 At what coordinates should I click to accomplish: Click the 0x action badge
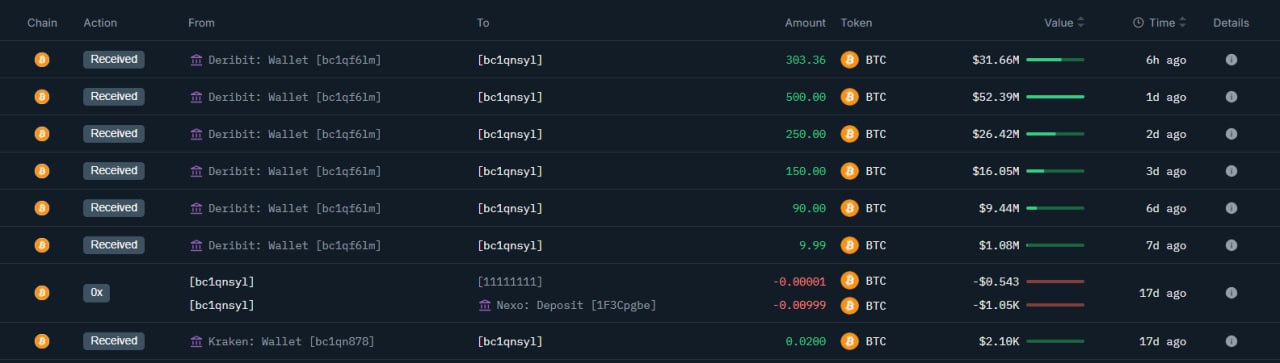click(x=97, y=293)
